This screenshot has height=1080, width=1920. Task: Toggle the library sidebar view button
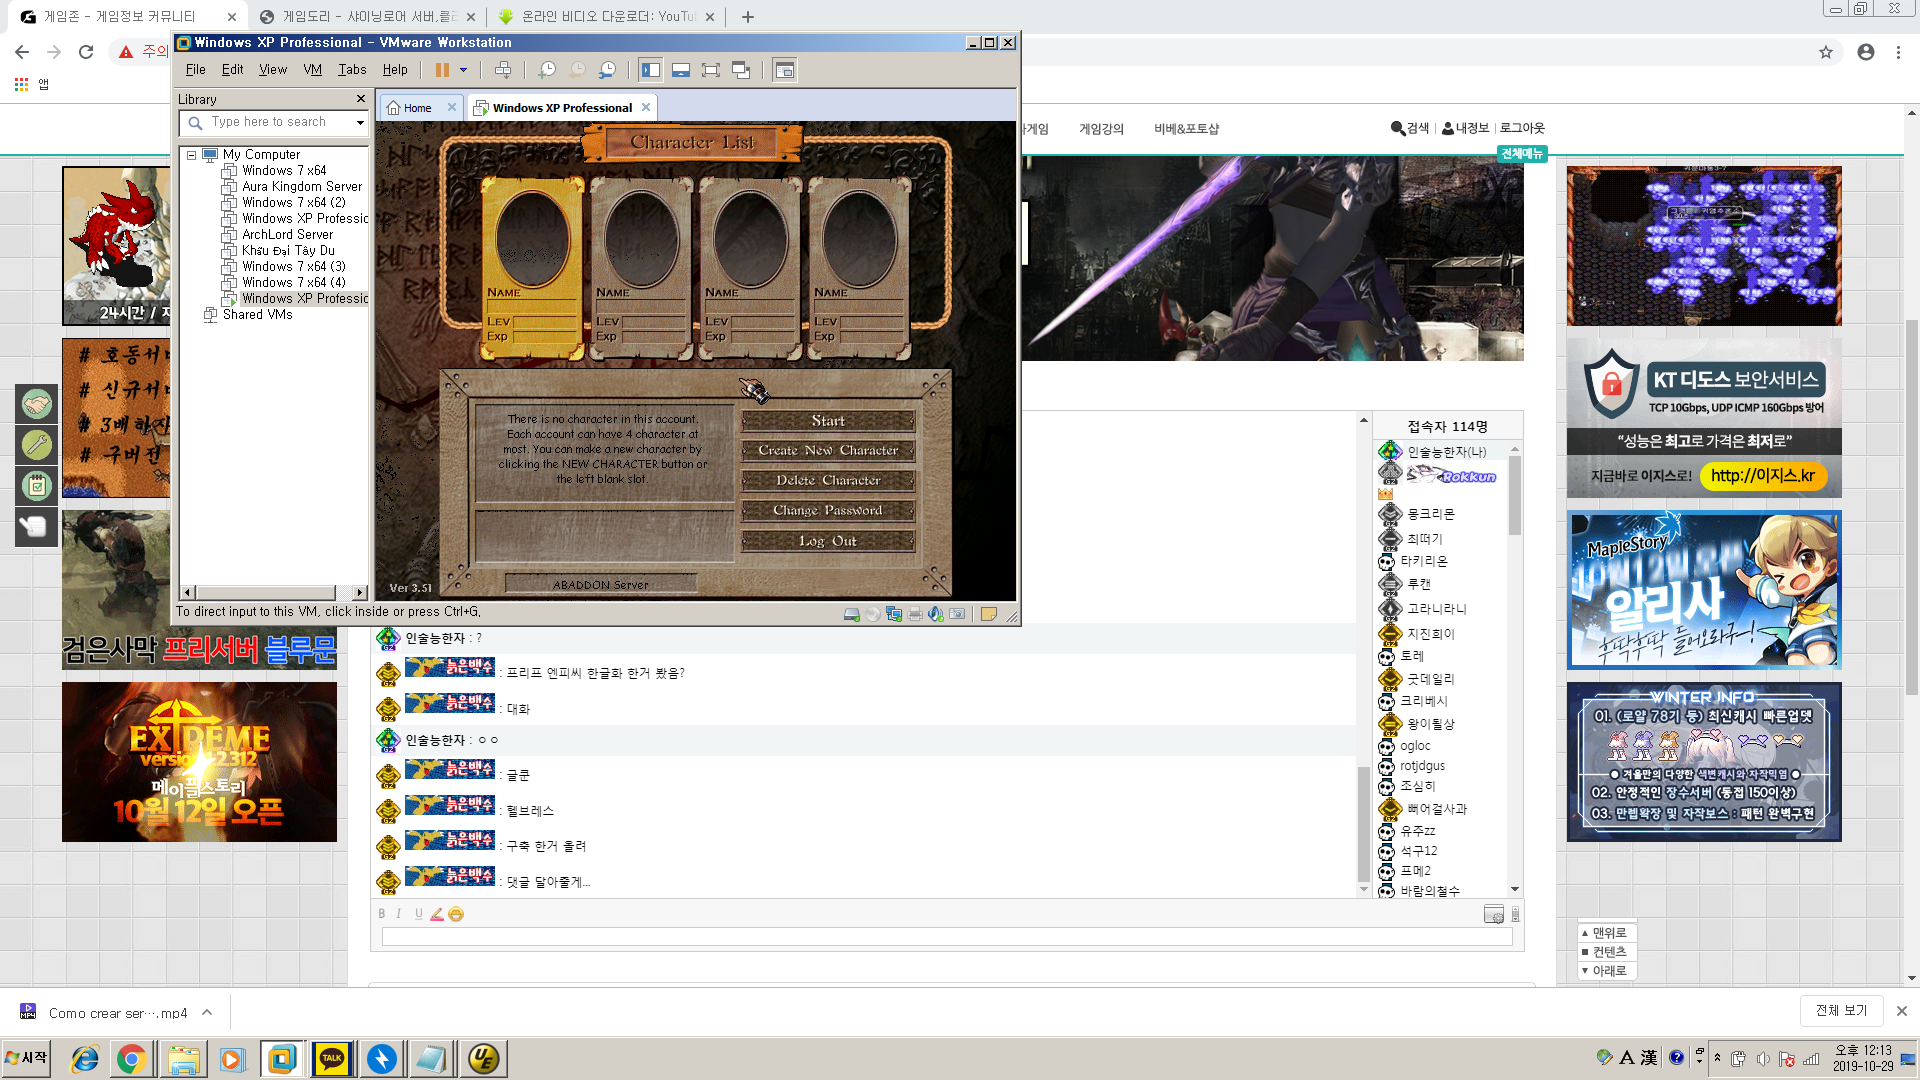click(651, 70)
